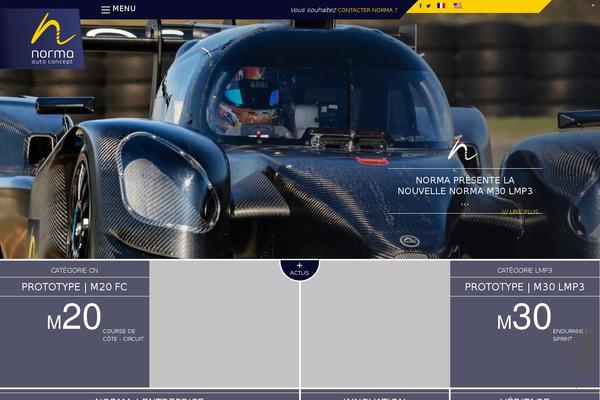Viewport: 600px width, 400px height.
Task: Open Norma's Facebook page icon
Action: pos(420,6)
